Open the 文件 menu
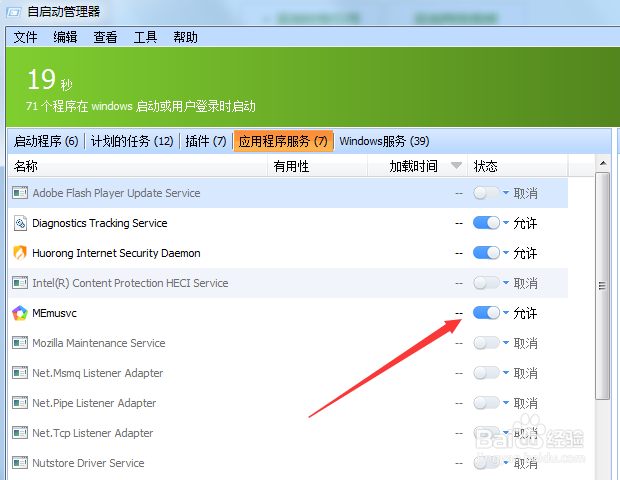620x480 pixels. pos(25,38)
